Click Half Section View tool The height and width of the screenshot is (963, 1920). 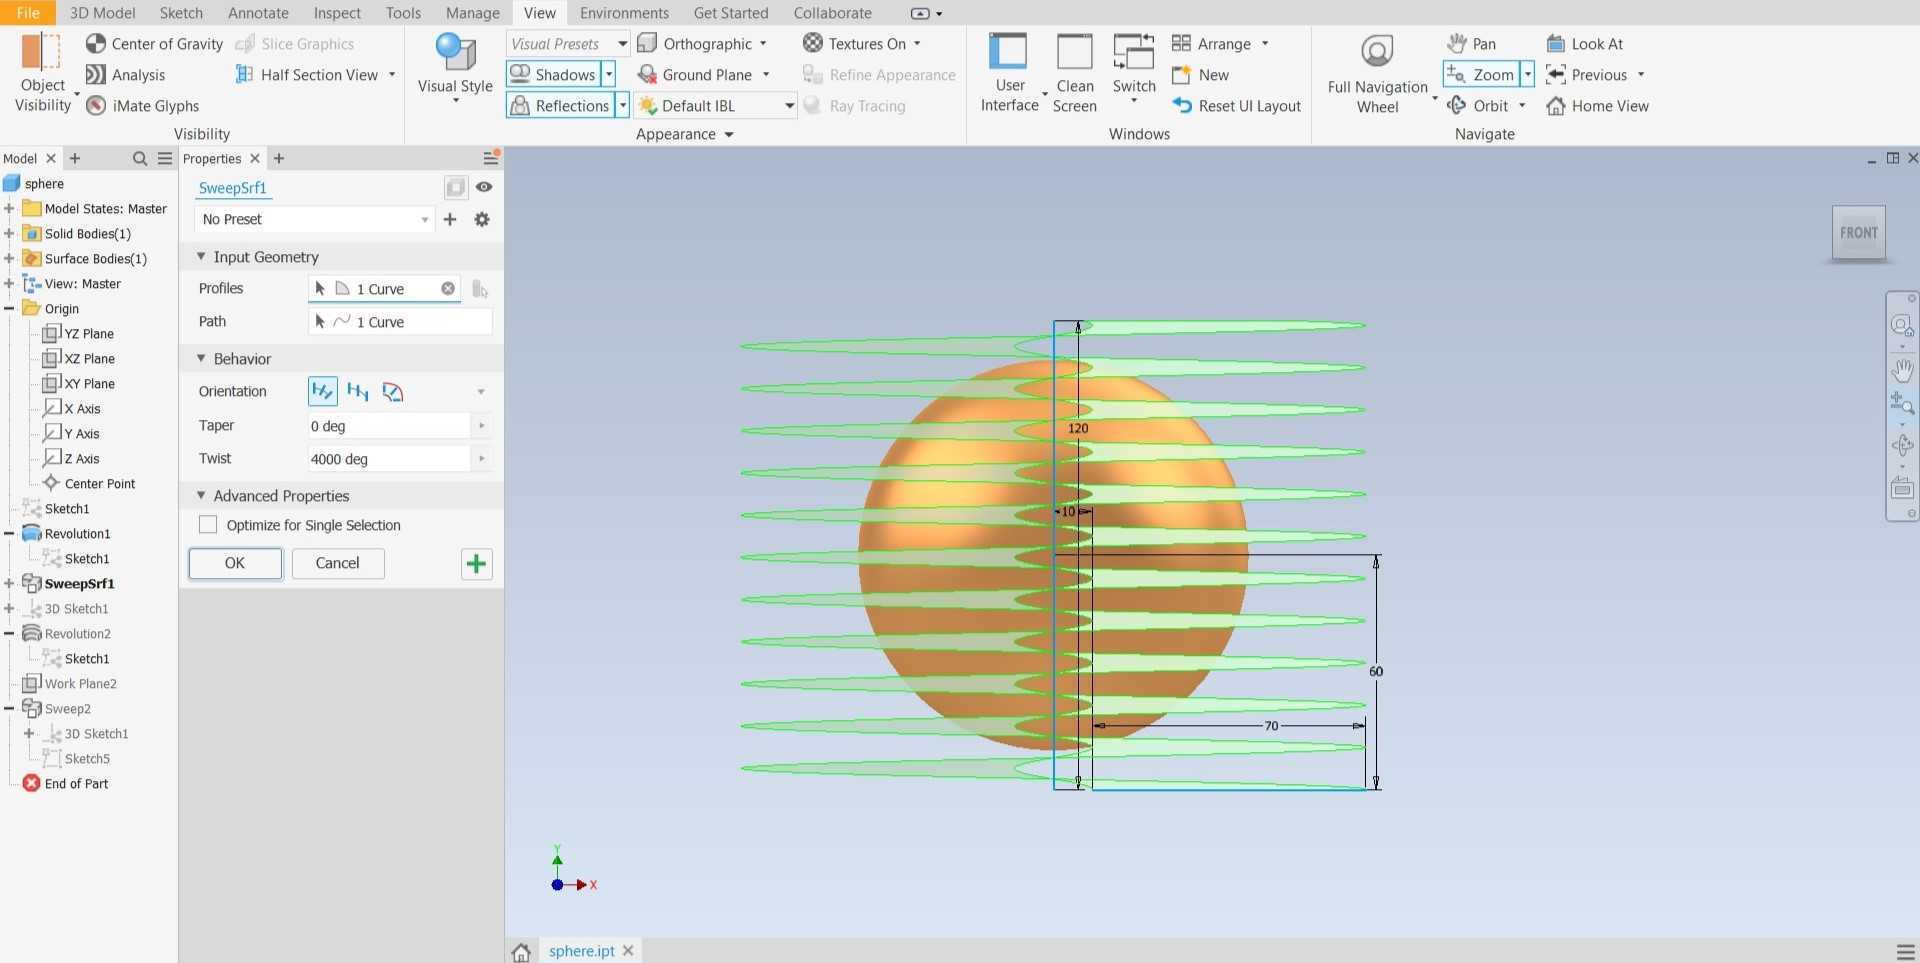point(307,75)
